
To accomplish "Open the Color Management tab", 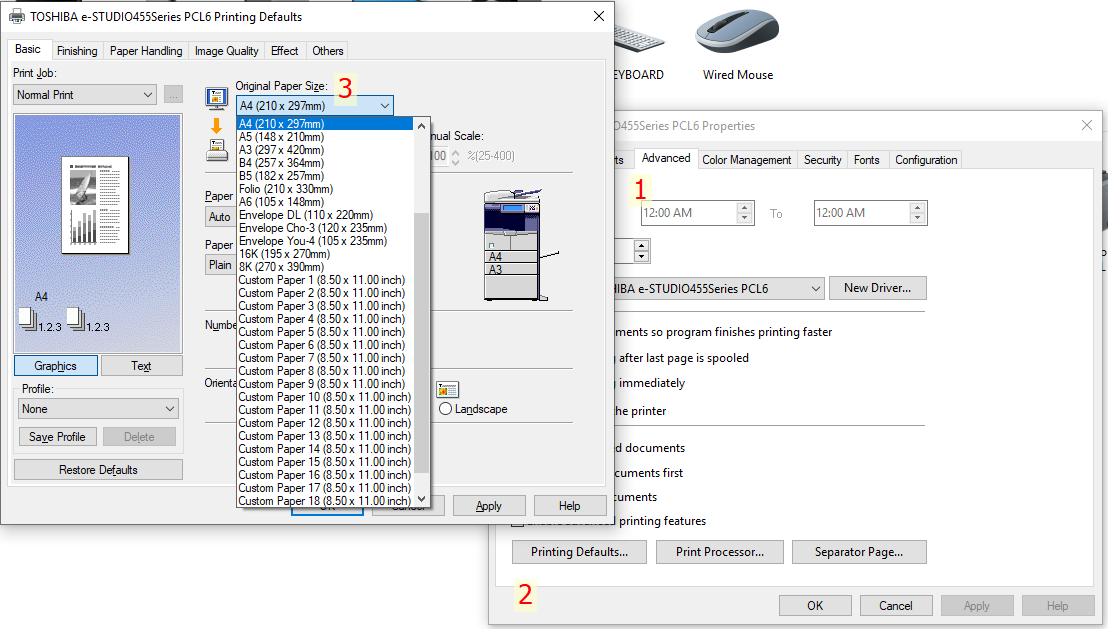I will click(x=746, y=160).
